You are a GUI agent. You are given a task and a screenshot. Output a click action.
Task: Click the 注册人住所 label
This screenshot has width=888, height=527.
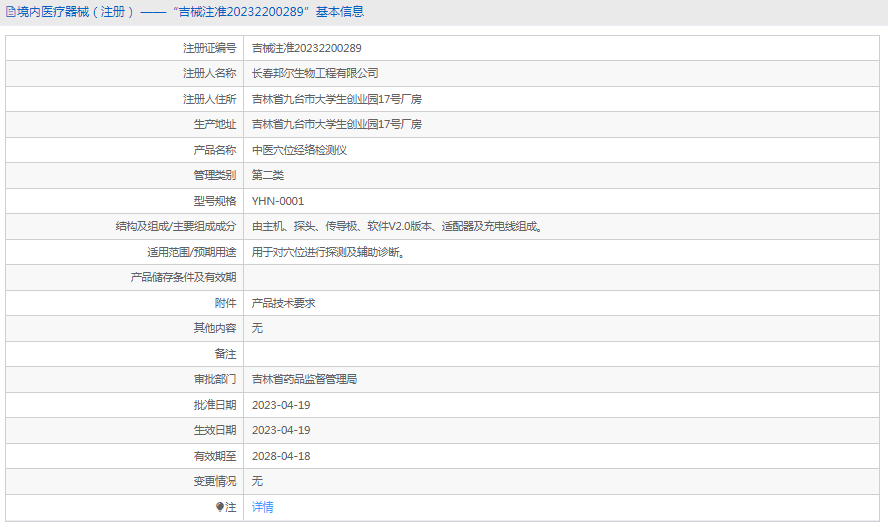tap(210, 99)
